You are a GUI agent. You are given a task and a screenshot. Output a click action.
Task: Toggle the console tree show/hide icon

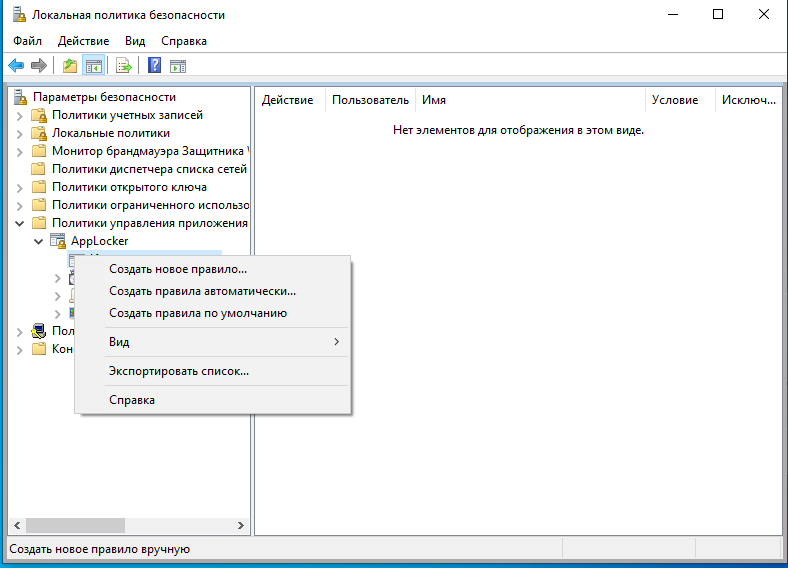pyautogui.click(x=94, y=65)
